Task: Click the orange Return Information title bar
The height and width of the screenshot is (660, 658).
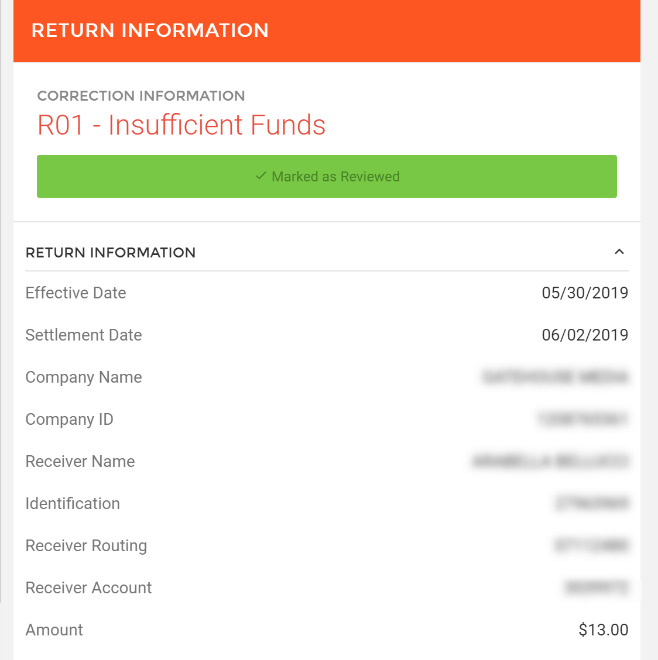Action: coord(326,31)
